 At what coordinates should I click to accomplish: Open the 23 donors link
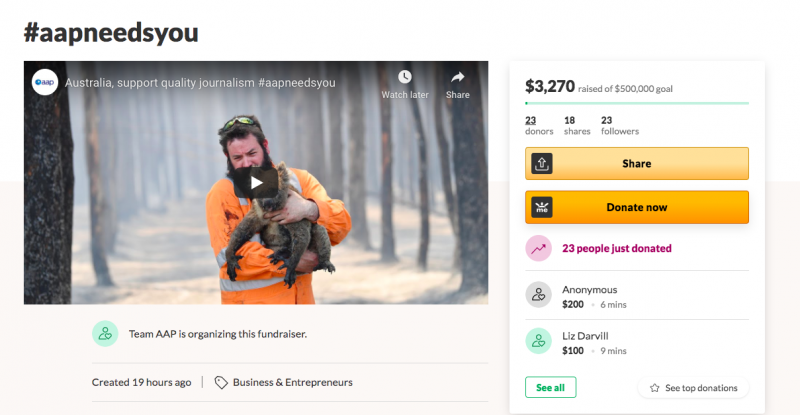pos(531,125)
